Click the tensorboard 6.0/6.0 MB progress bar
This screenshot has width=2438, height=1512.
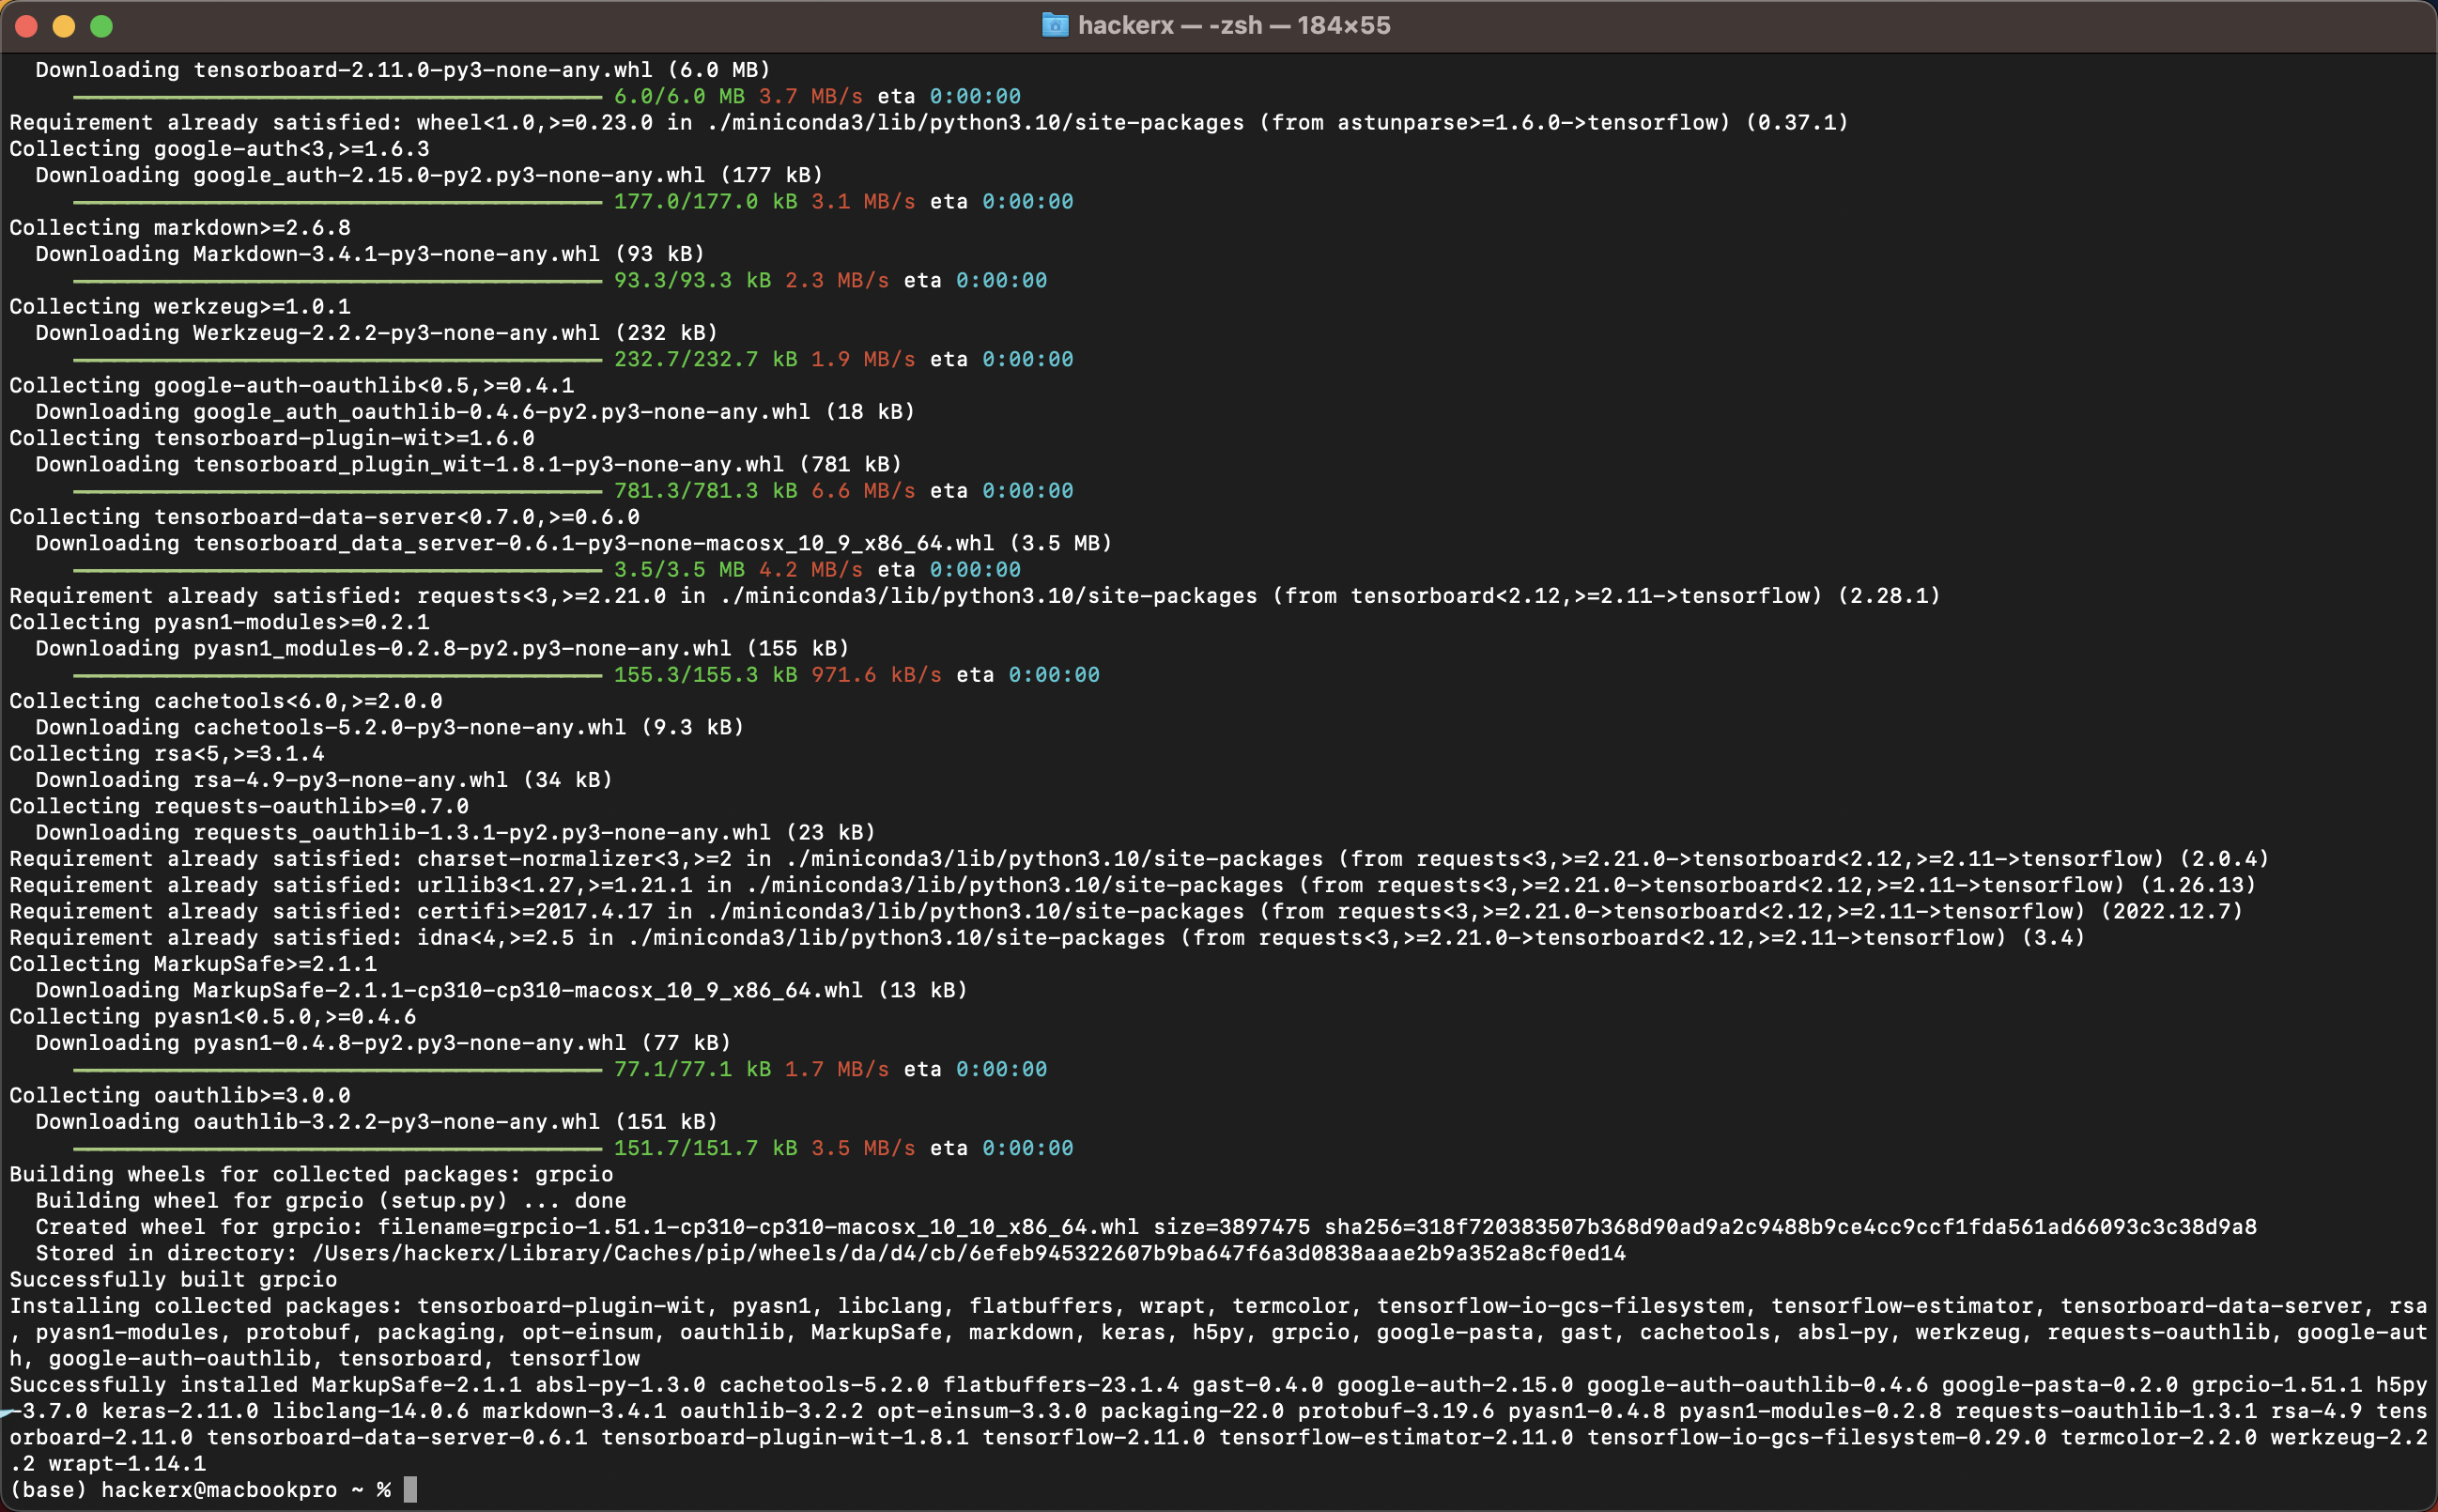coord(337,97)
